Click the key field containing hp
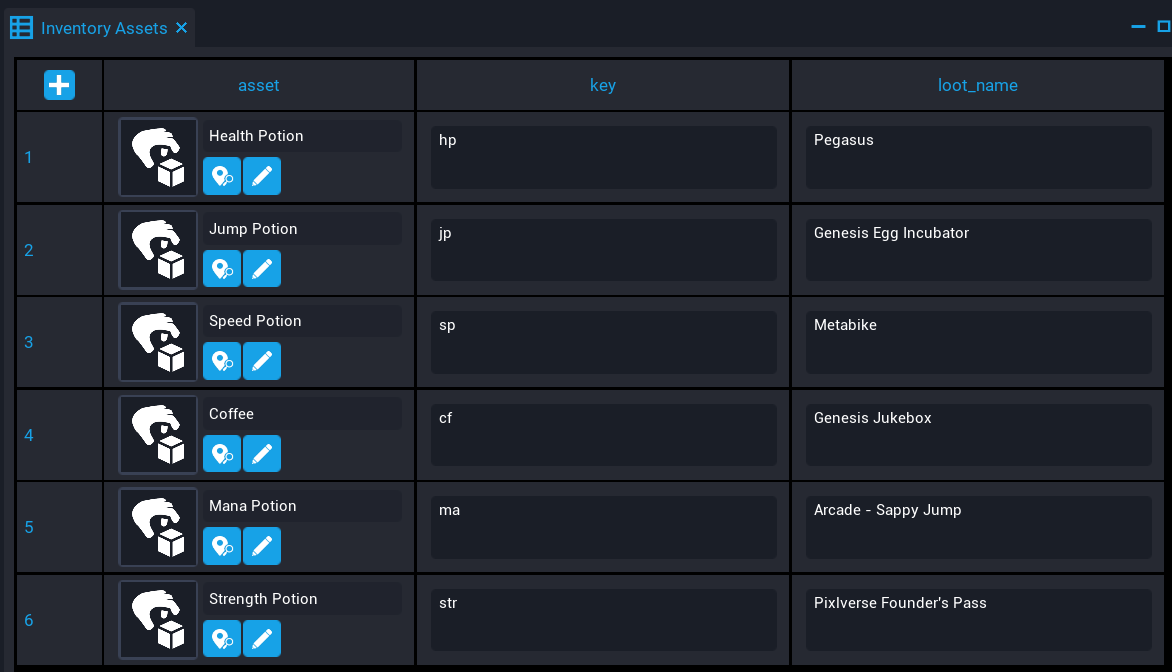The height and width of the screenshot is (672, 1172). 603,156
